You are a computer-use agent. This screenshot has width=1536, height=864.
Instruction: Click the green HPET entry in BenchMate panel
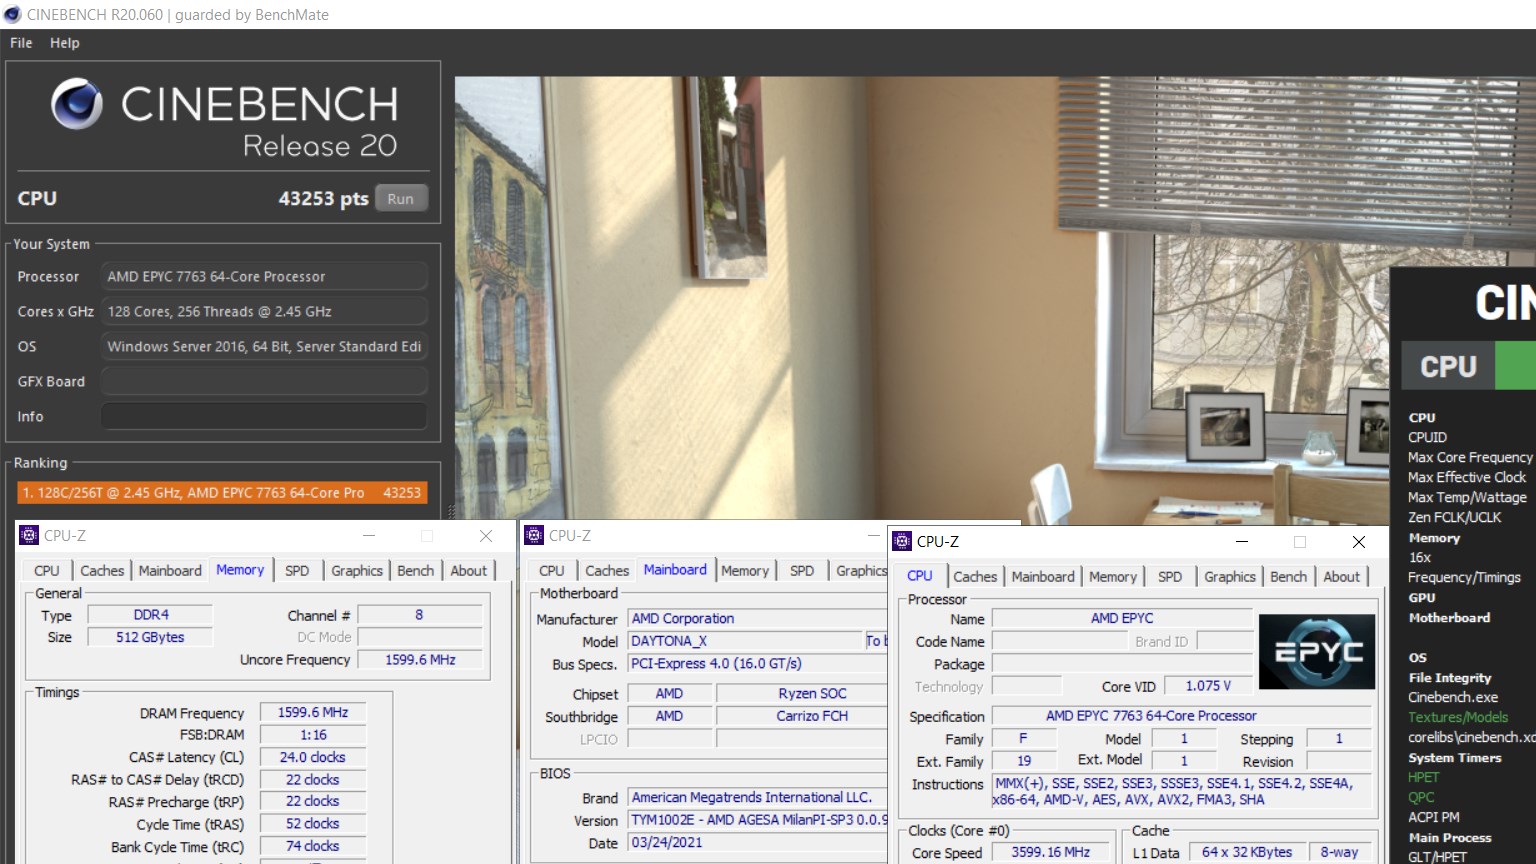1424,777
